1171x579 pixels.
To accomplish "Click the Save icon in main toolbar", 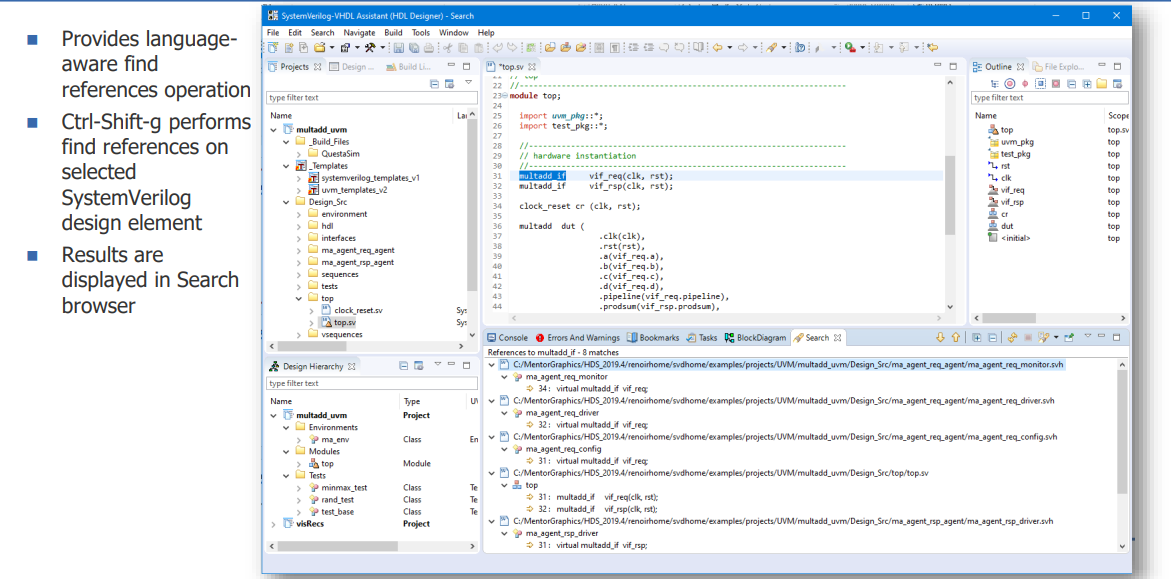I will [398, 47].
